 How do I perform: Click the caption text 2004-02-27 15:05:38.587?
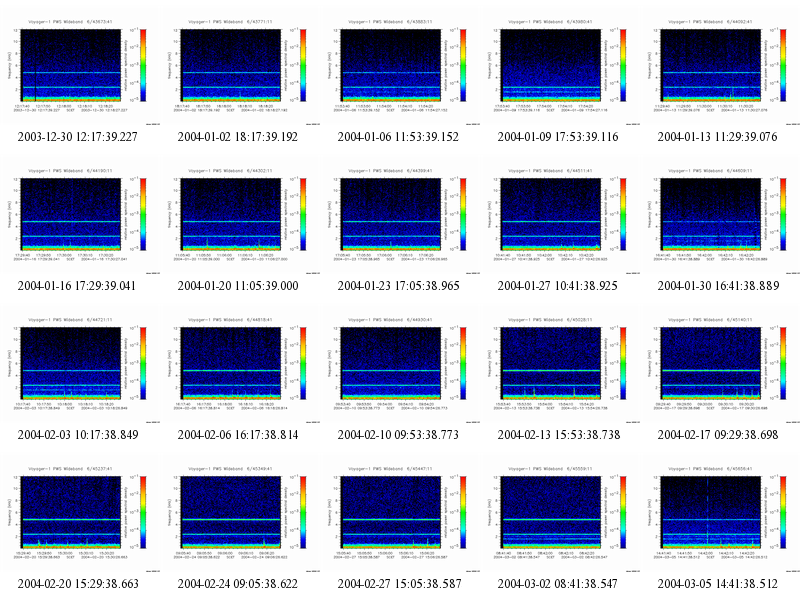(399, 584)
